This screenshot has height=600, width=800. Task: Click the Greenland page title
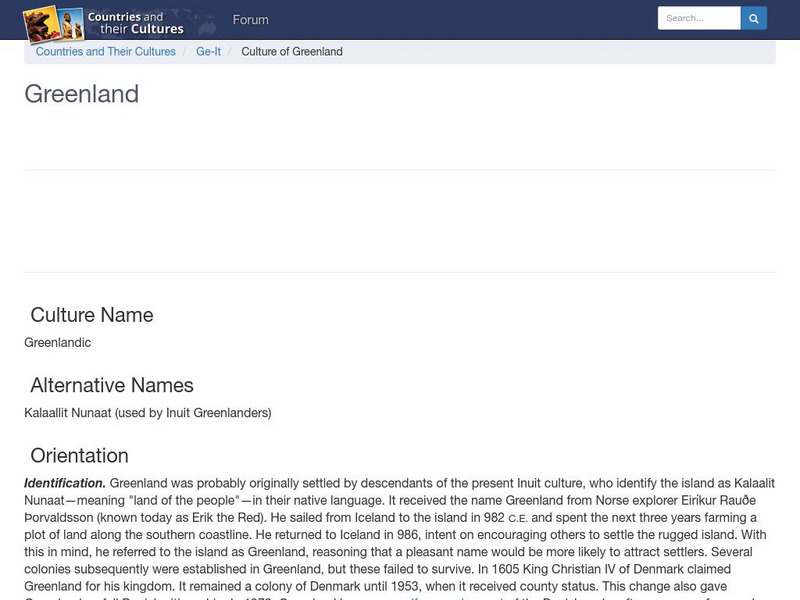click(82, 94)
